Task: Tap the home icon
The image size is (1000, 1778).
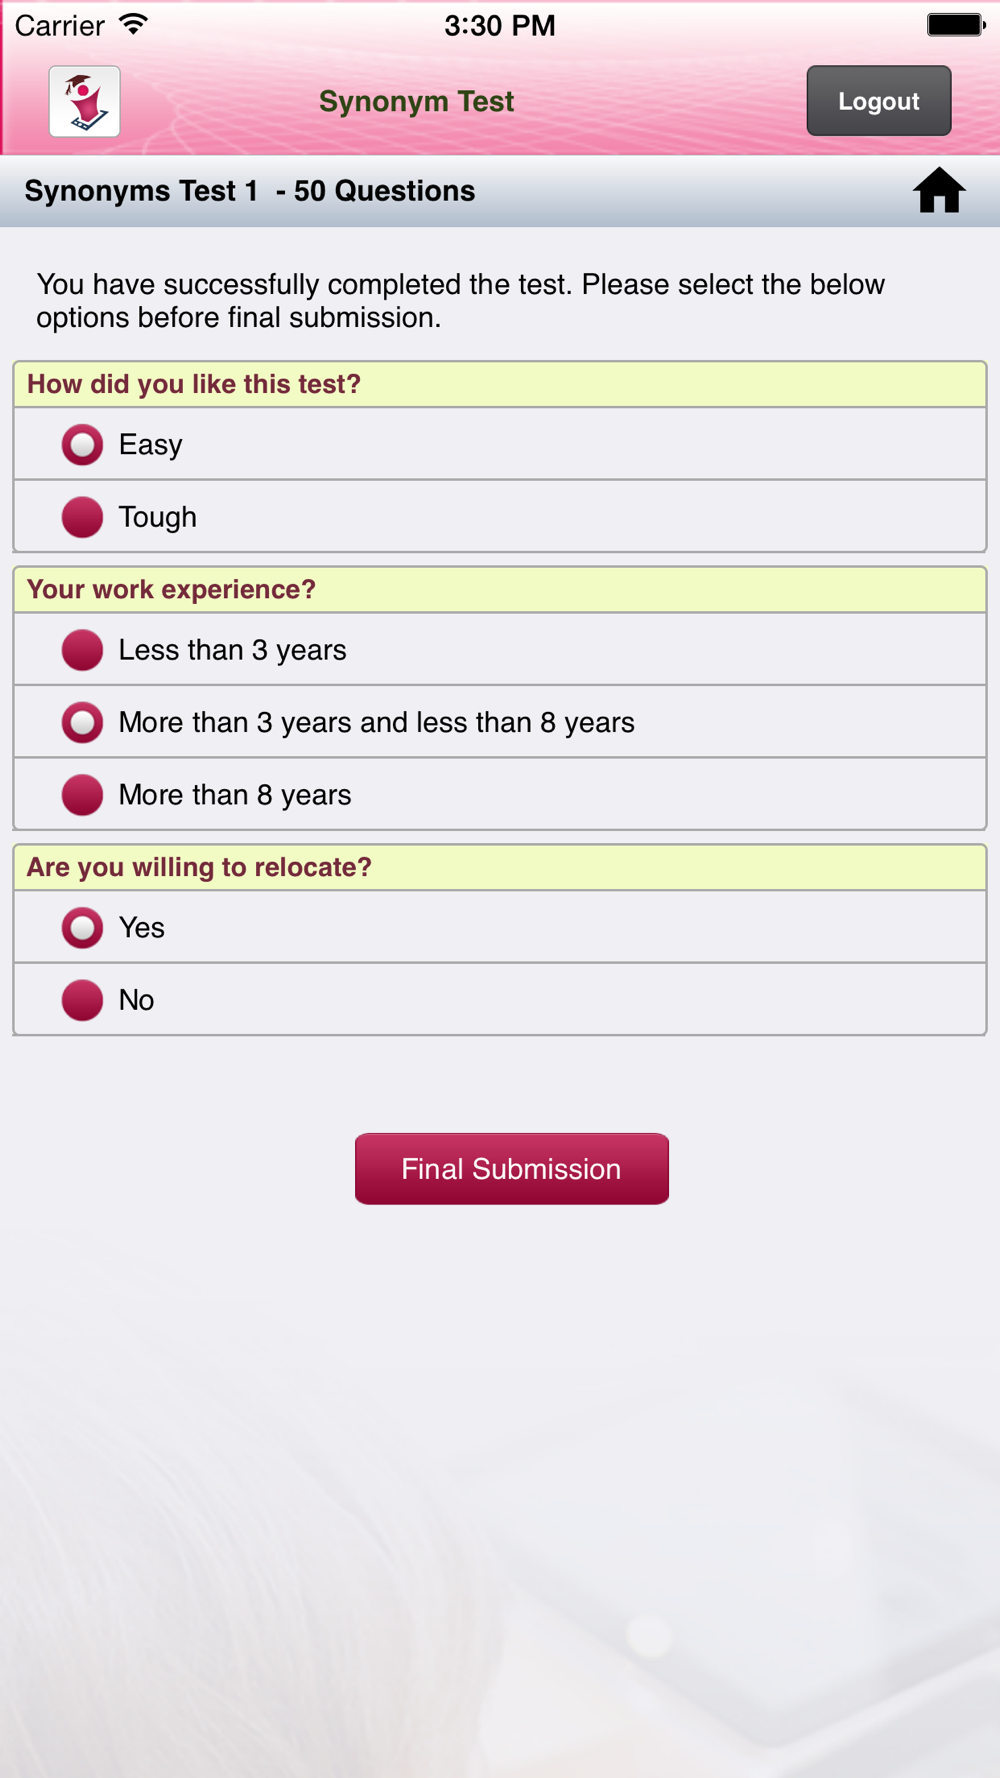Action: [x=939, y=190]
